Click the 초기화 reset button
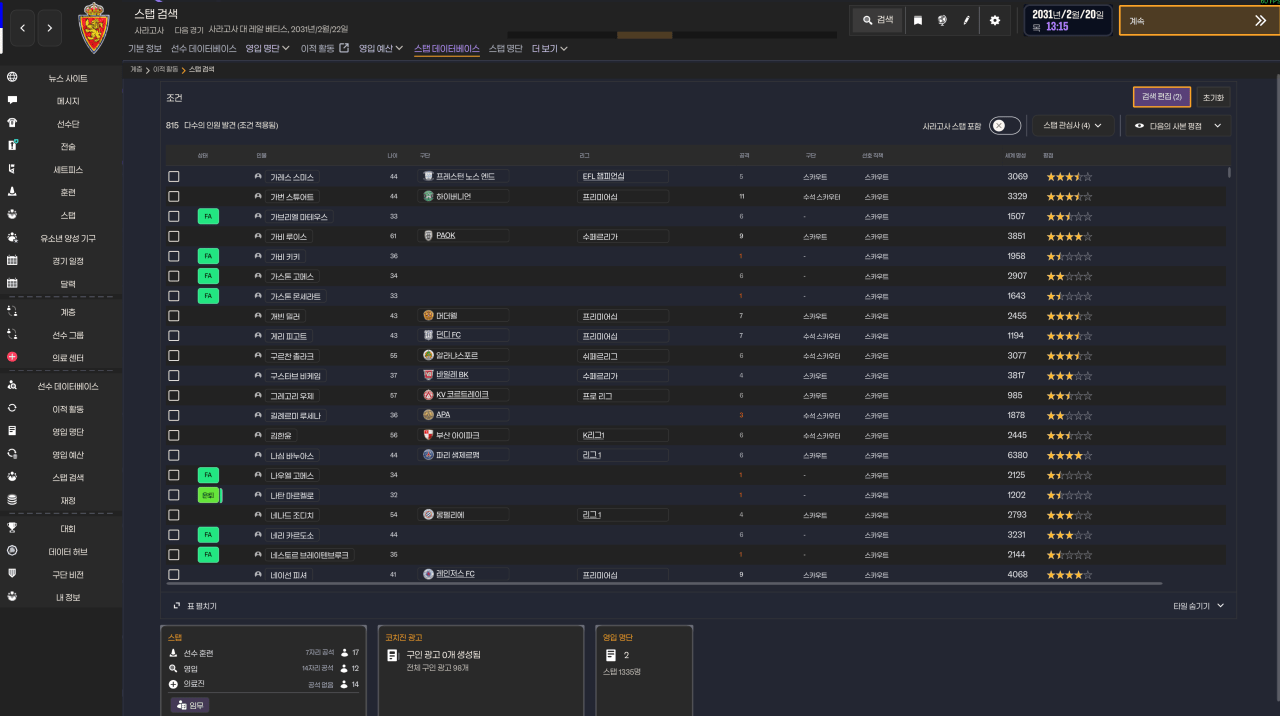 (x=1213, y=98)
